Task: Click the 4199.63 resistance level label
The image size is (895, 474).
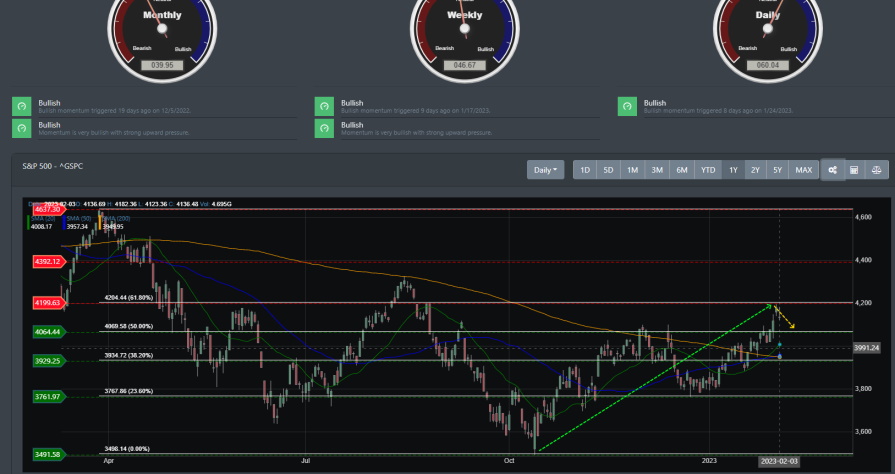Action: click(48, 303)
